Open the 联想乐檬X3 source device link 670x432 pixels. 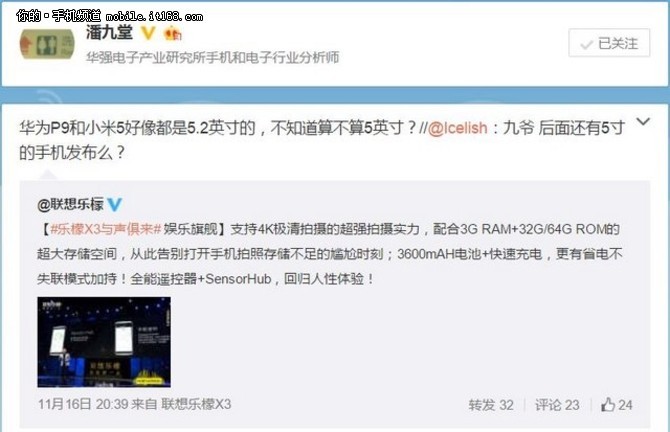point(196,404)
